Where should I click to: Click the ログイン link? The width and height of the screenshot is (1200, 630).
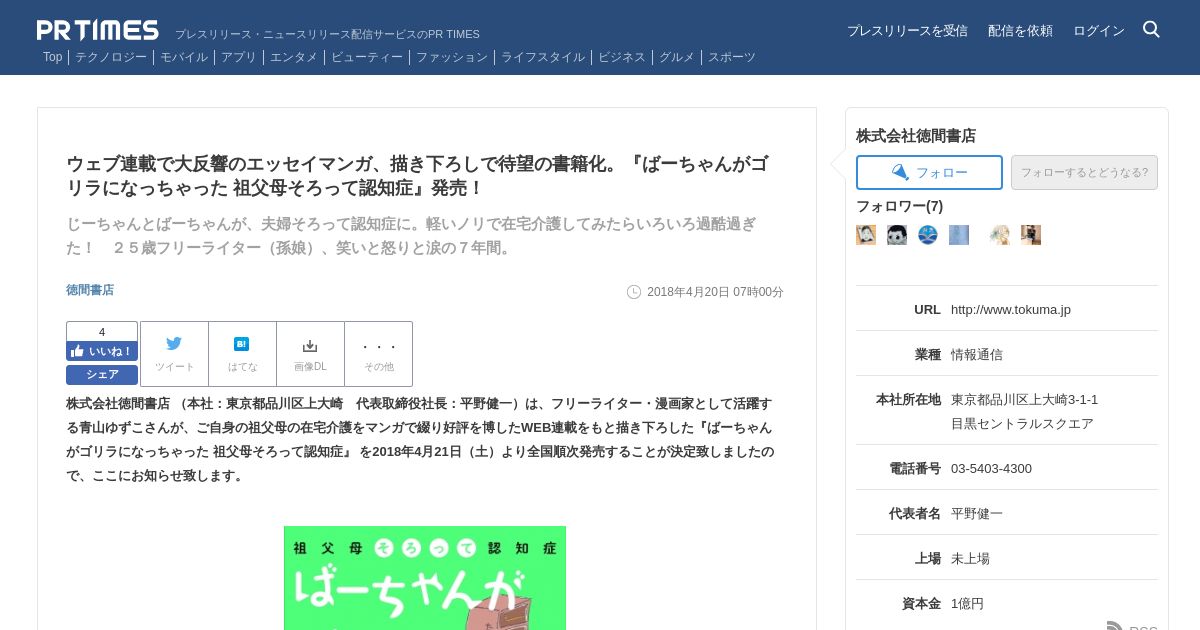1099,31
